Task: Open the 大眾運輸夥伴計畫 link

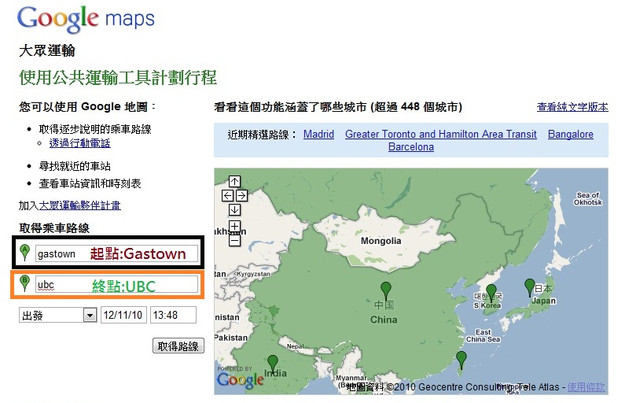Action: coord(80,205)
